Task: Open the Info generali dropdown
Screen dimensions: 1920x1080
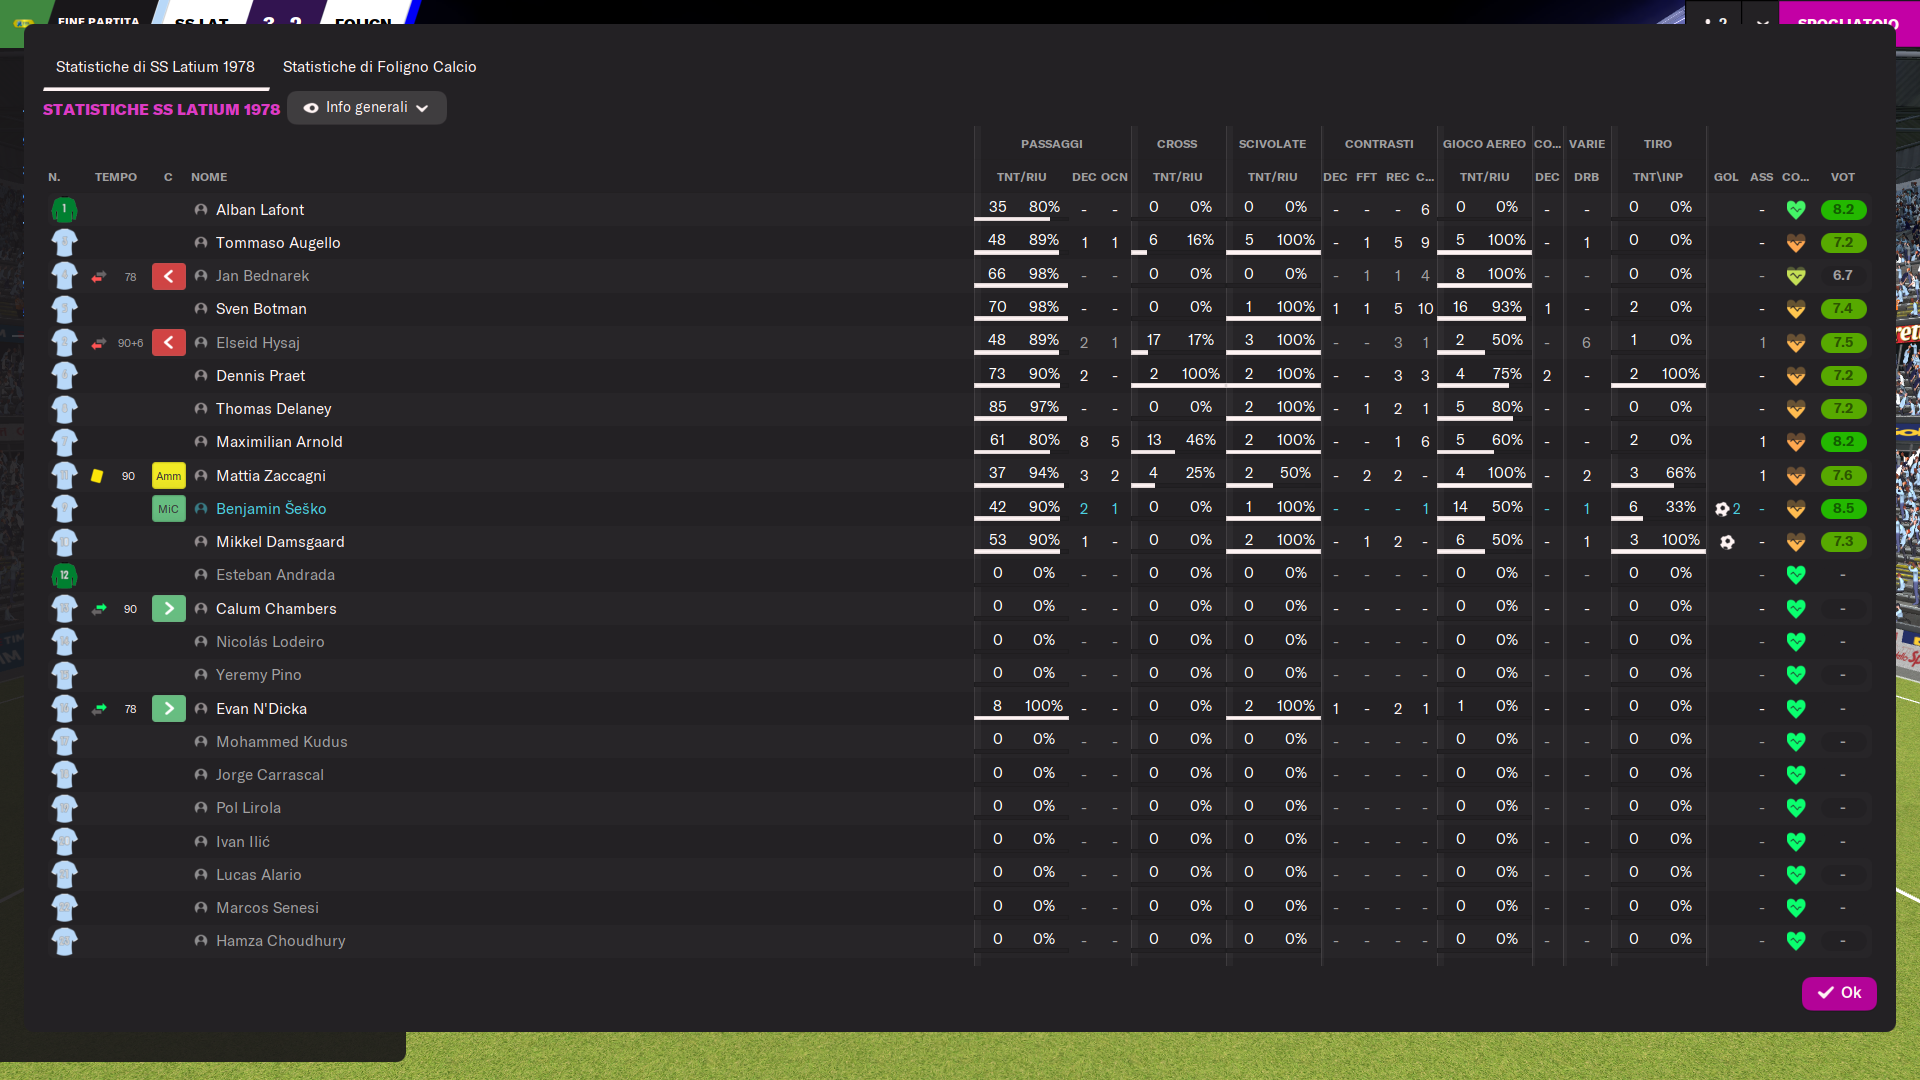Action: click(x=366, y=108)
